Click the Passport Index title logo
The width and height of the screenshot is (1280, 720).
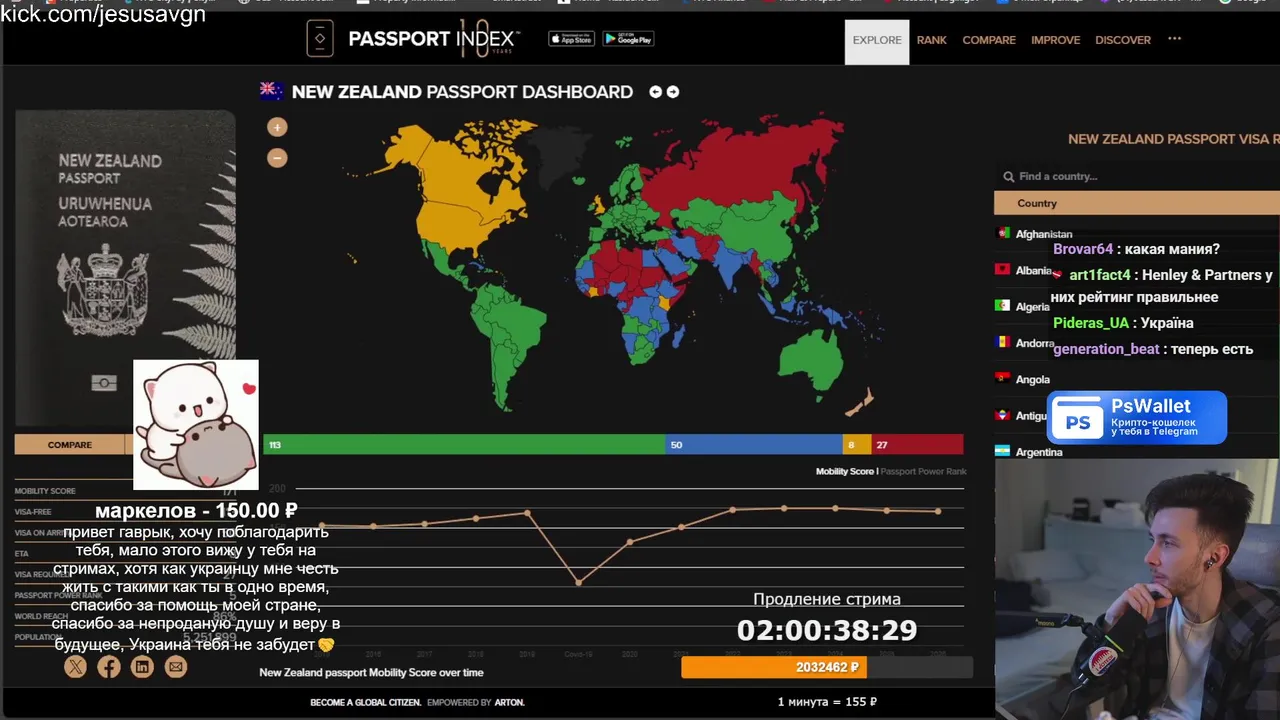point(434,39)
